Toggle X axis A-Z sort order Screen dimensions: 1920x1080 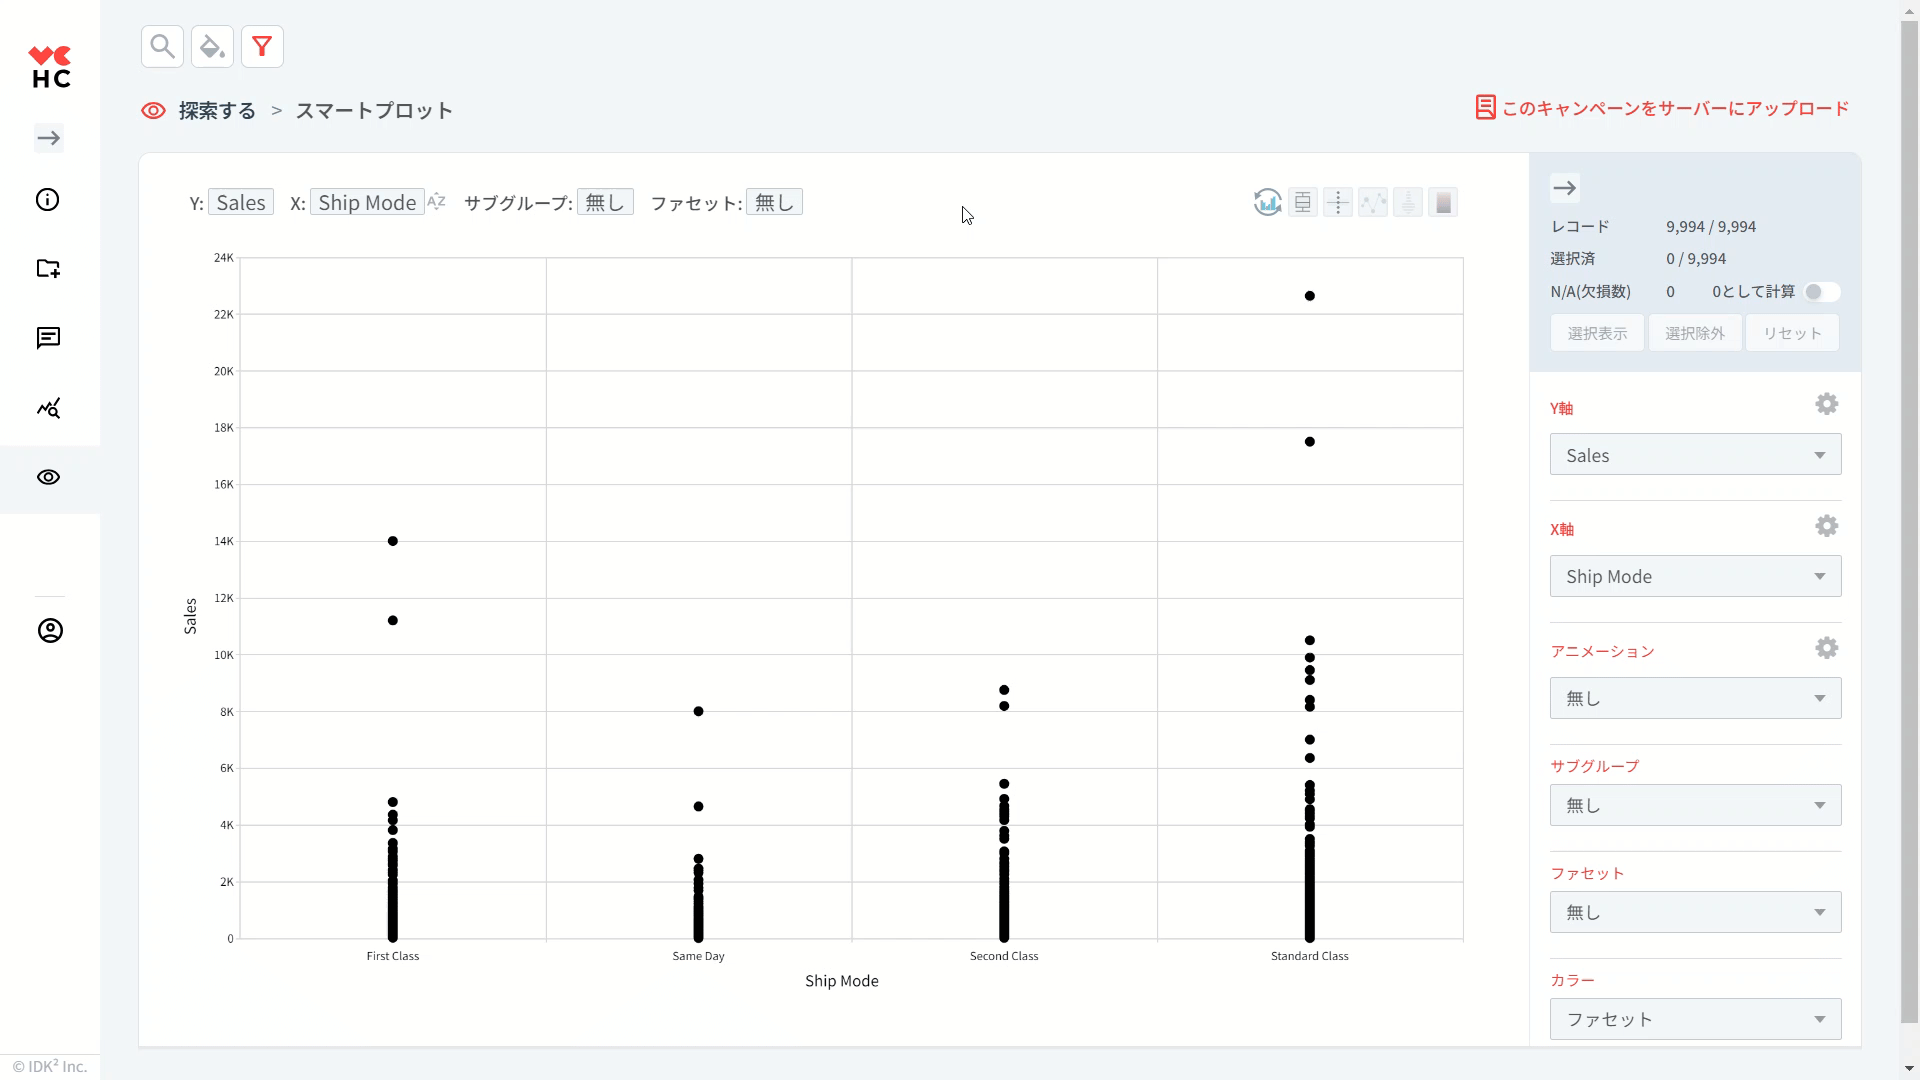(436, 202)
